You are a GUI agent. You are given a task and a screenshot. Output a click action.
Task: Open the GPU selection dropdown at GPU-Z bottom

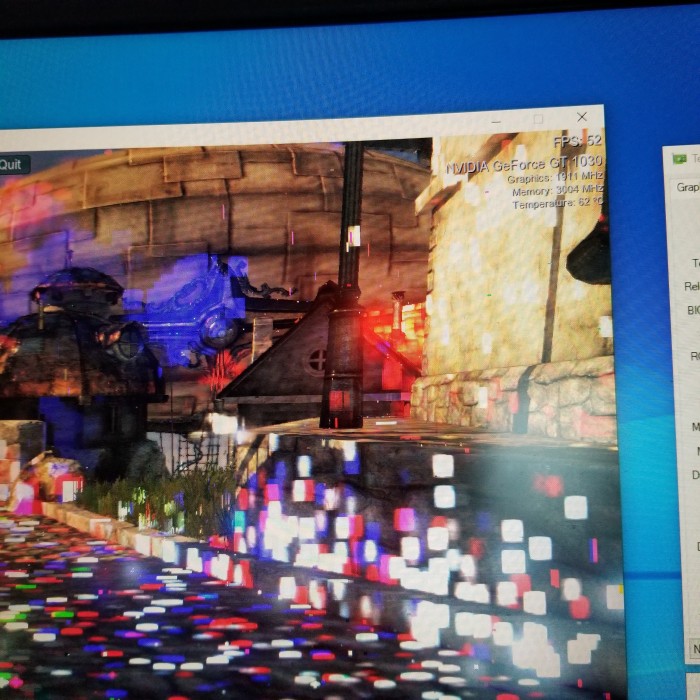coord(695,648)
